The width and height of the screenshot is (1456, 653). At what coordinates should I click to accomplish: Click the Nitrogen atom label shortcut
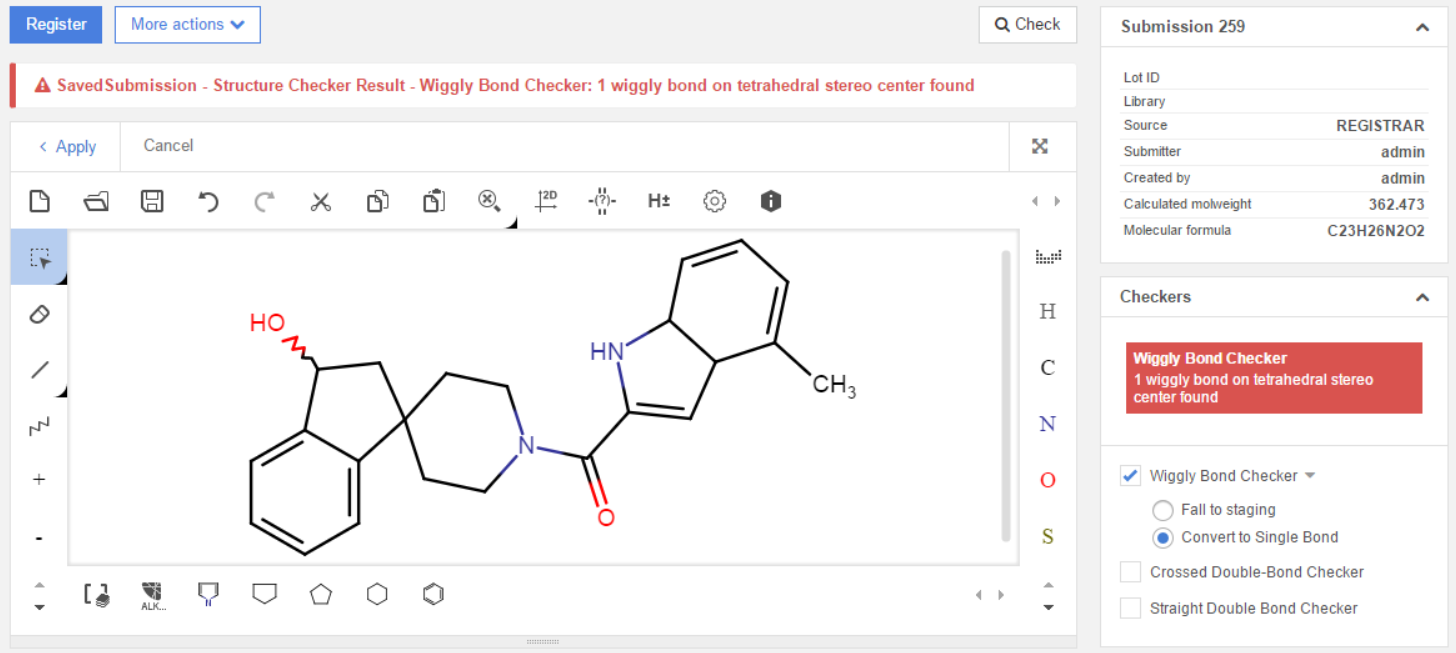(x=1047, y=423)
